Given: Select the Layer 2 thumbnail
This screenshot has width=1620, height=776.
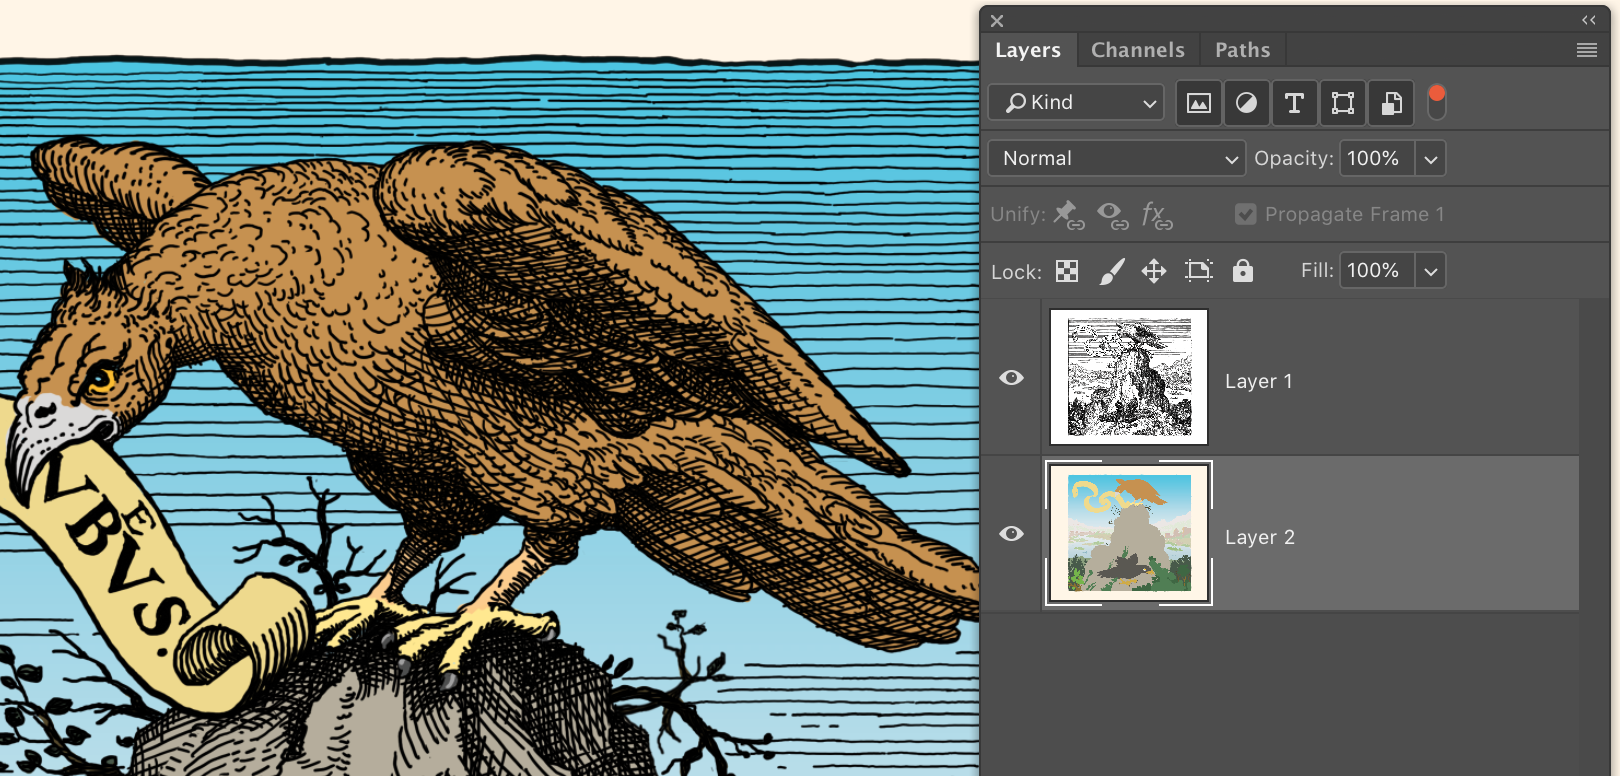Looking at the screenshot, I should pyautogui.click(x=1129, y=533).
